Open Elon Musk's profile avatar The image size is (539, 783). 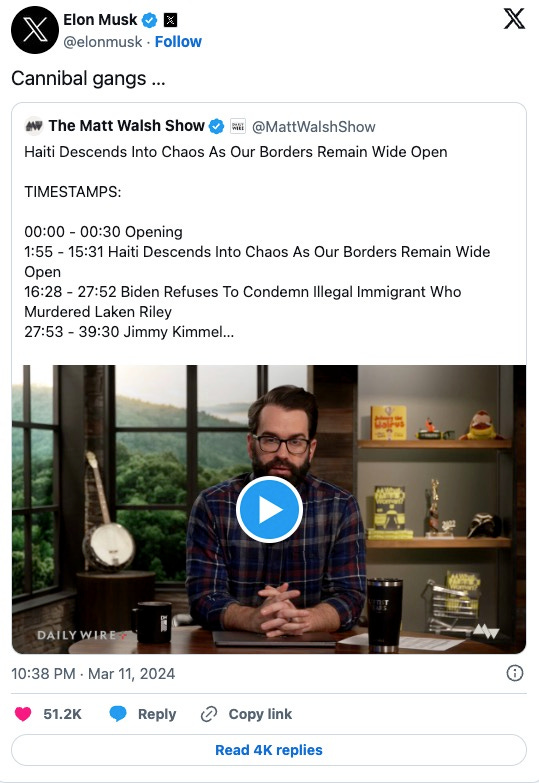pos(34,30)
